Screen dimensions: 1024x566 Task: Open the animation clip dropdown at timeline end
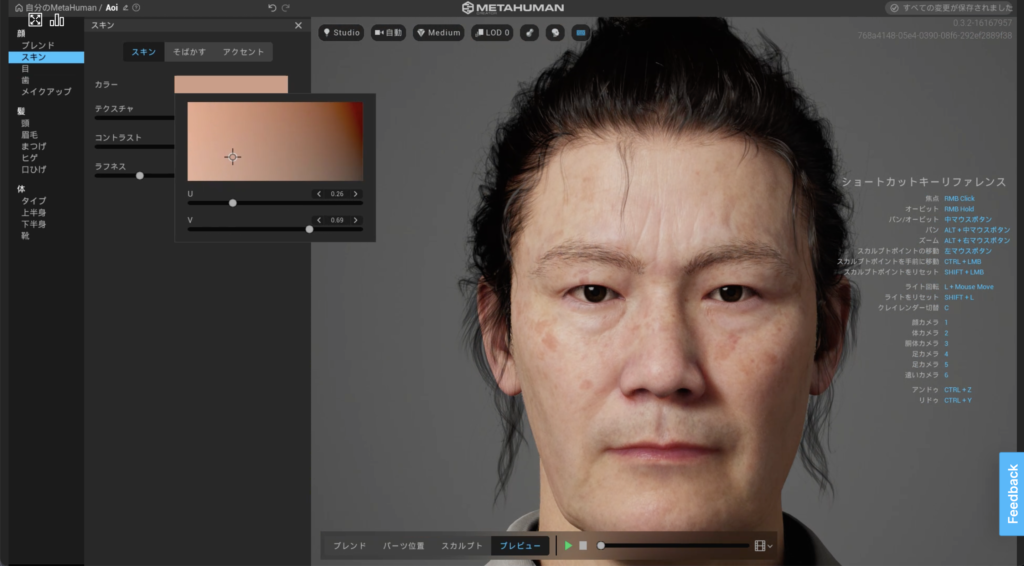pos(763,546)
